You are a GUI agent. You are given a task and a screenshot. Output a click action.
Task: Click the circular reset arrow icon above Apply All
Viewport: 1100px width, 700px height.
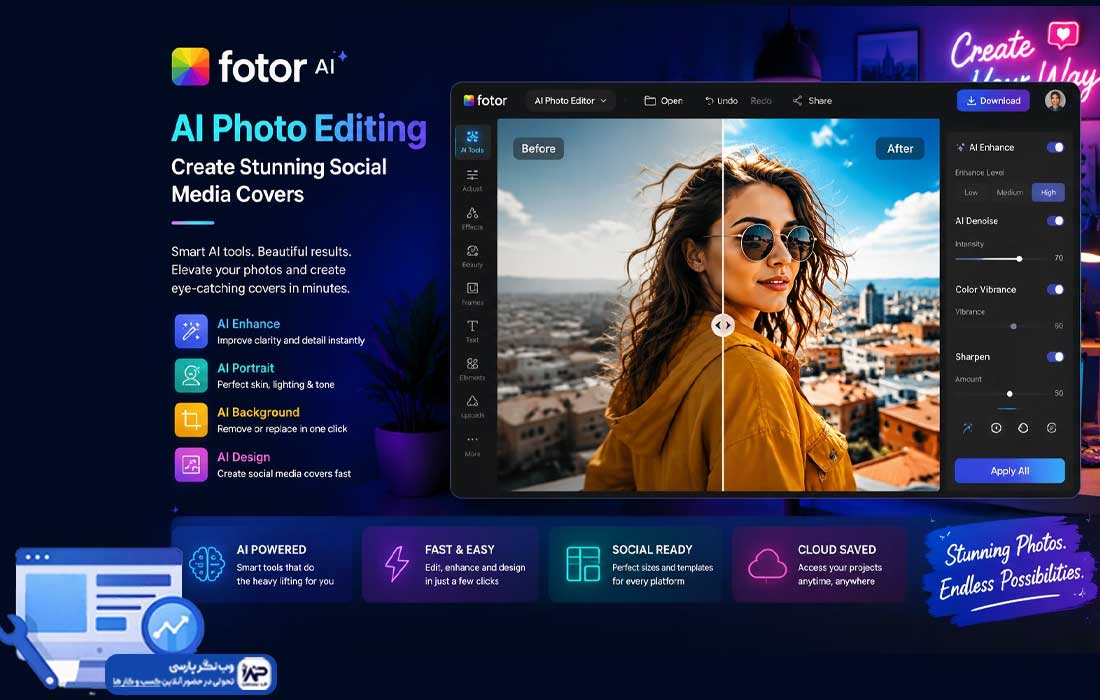click(x=1023, y=428)
